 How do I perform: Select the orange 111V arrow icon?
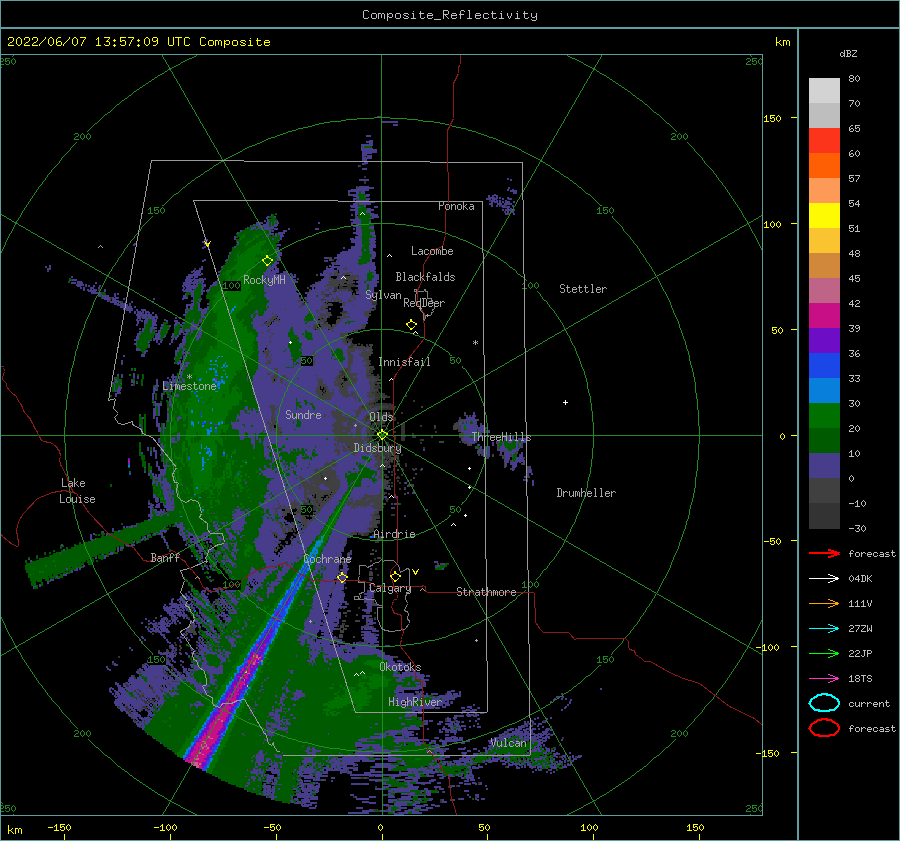click(x=824, y=603)
